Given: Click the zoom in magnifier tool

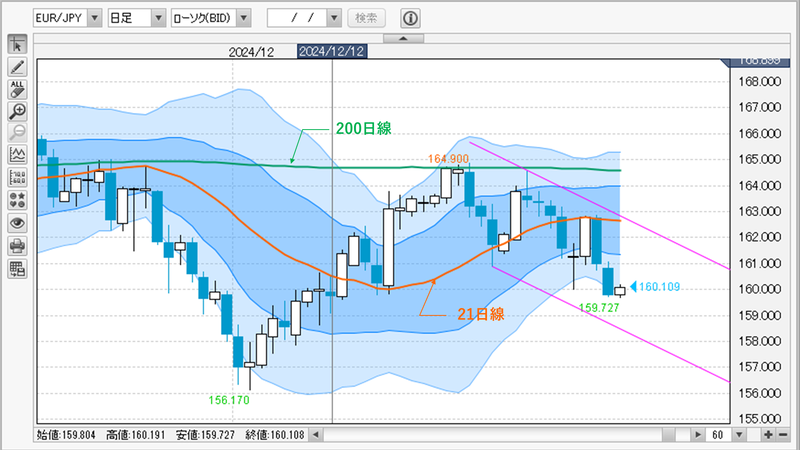Looking at the screenshot, I should pos(17,111).
